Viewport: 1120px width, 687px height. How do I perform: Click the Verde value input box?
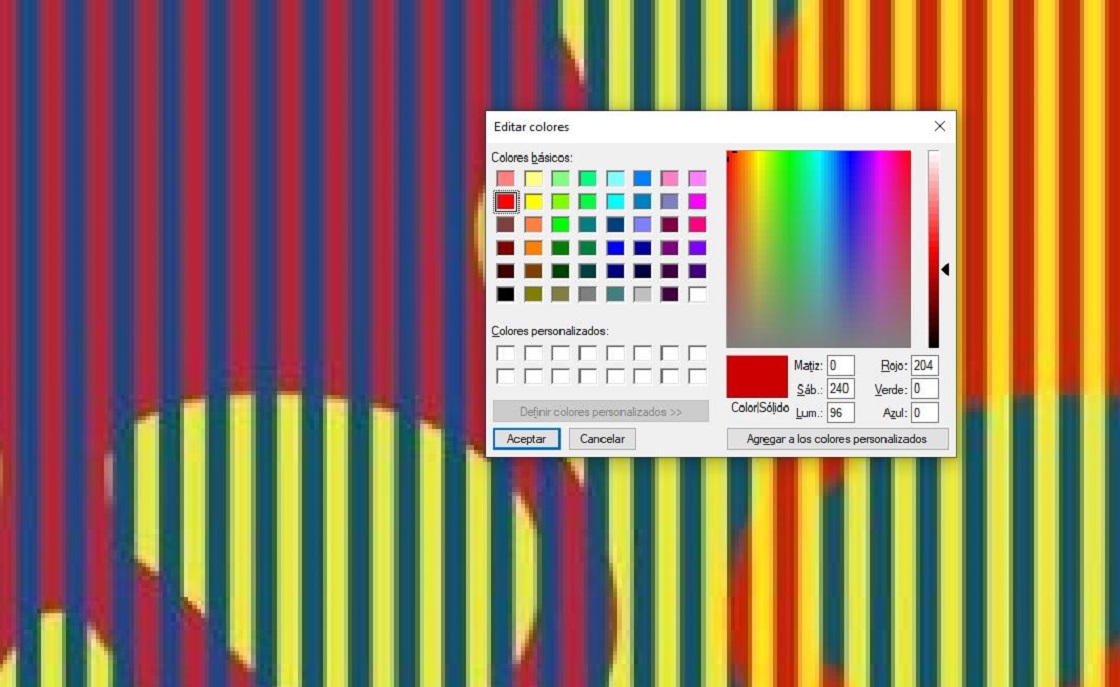(924, 389)
